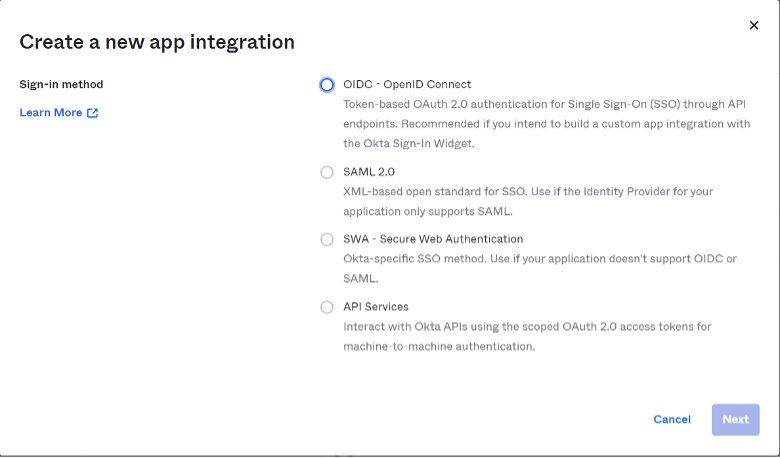
Task: Open the Learn More link
Action: click(x=51, y=113)
